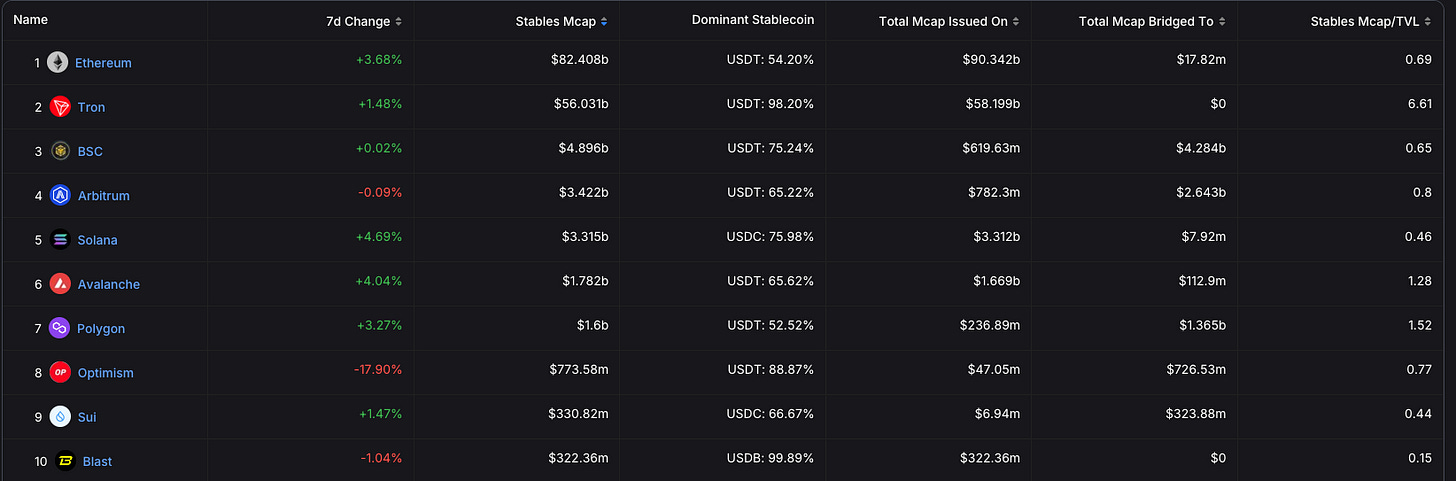The width and height of the screenshot is (1456, 481).
Task: Sort by Total Mcap Issued On
Action: 949,21
